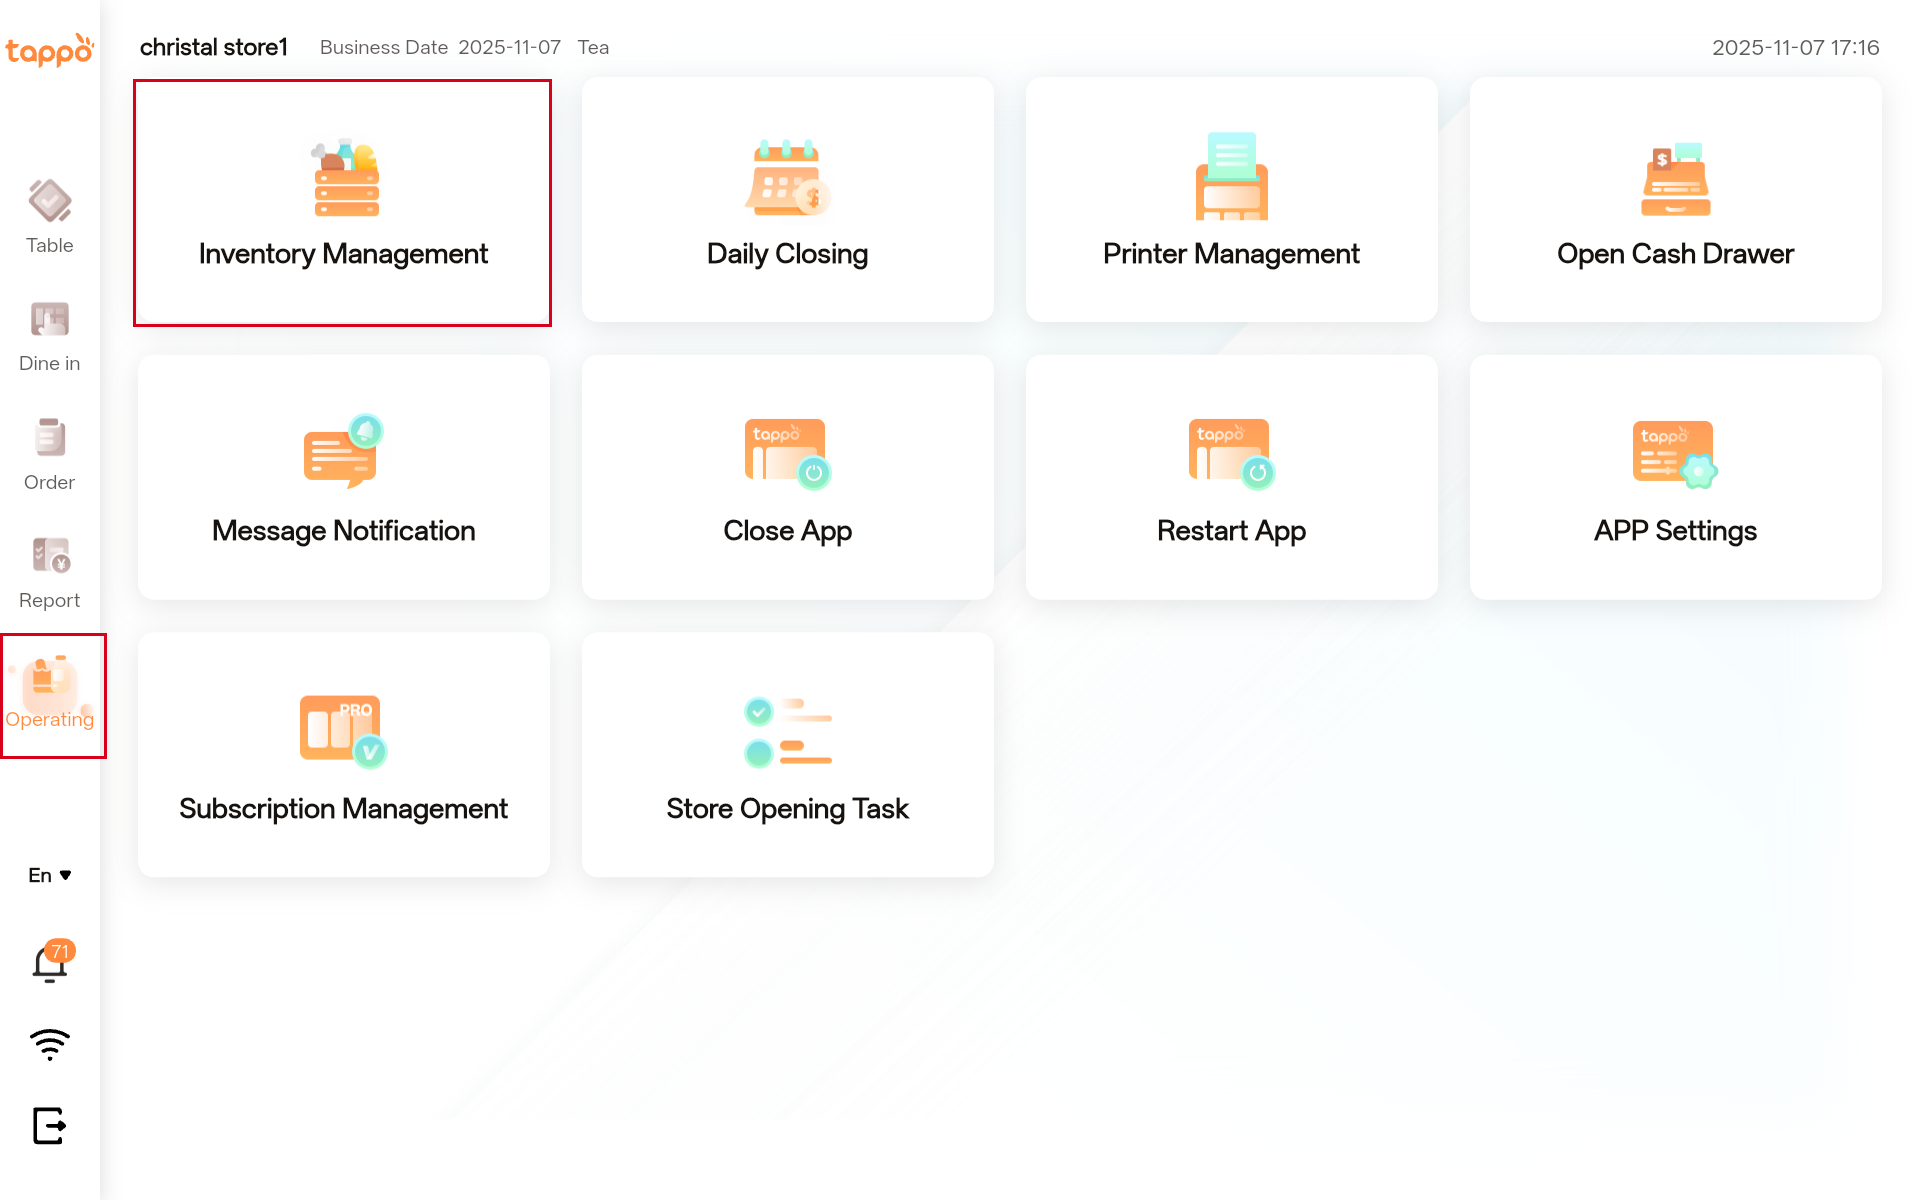This screenshot has height=1200, width=1920.
Task: Open the Store Opening Task tile
Action: [787, 755]
